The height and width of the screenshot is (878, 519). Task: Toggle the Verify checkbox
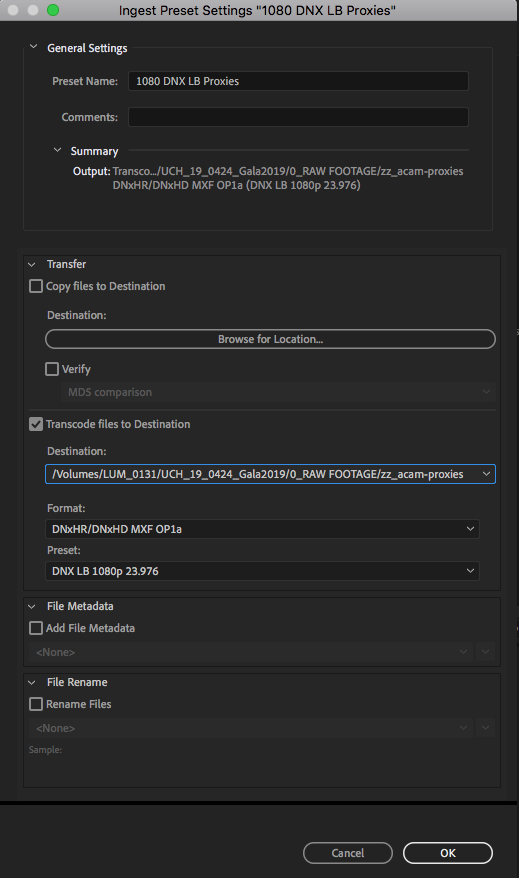click(x=52, y=369)
